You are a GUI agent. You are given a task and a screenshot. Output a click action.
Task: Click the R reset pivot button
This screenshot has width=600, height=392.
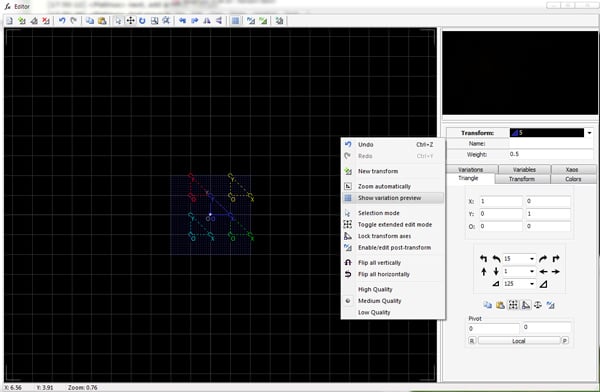pyautogui.click(x=472, y=341)
